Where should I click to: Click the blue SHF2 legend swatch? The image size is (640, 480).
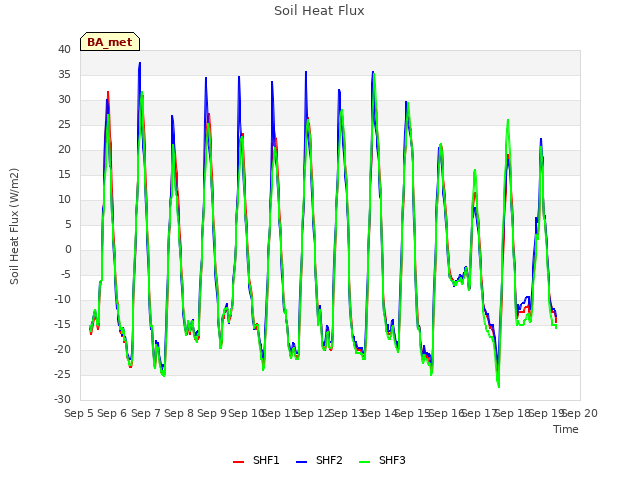coord(301,462)
